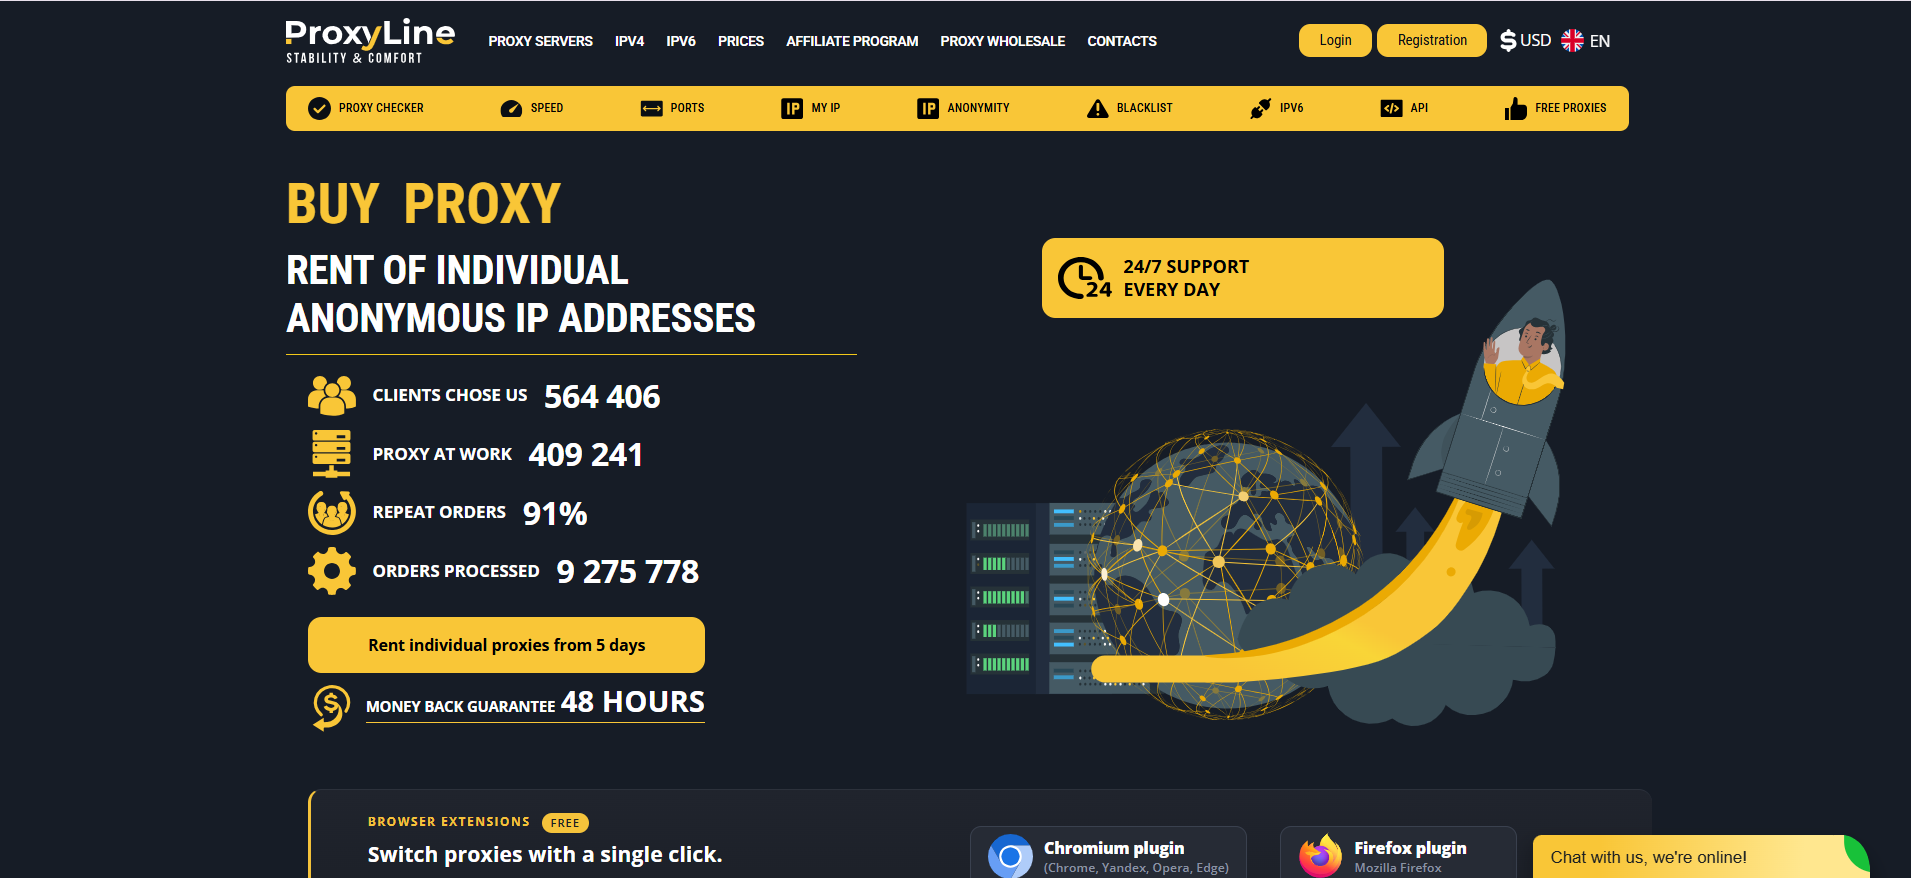Click the API code icon
This screenshot has height=878, width=1911.
click(x=1391, y=108)
